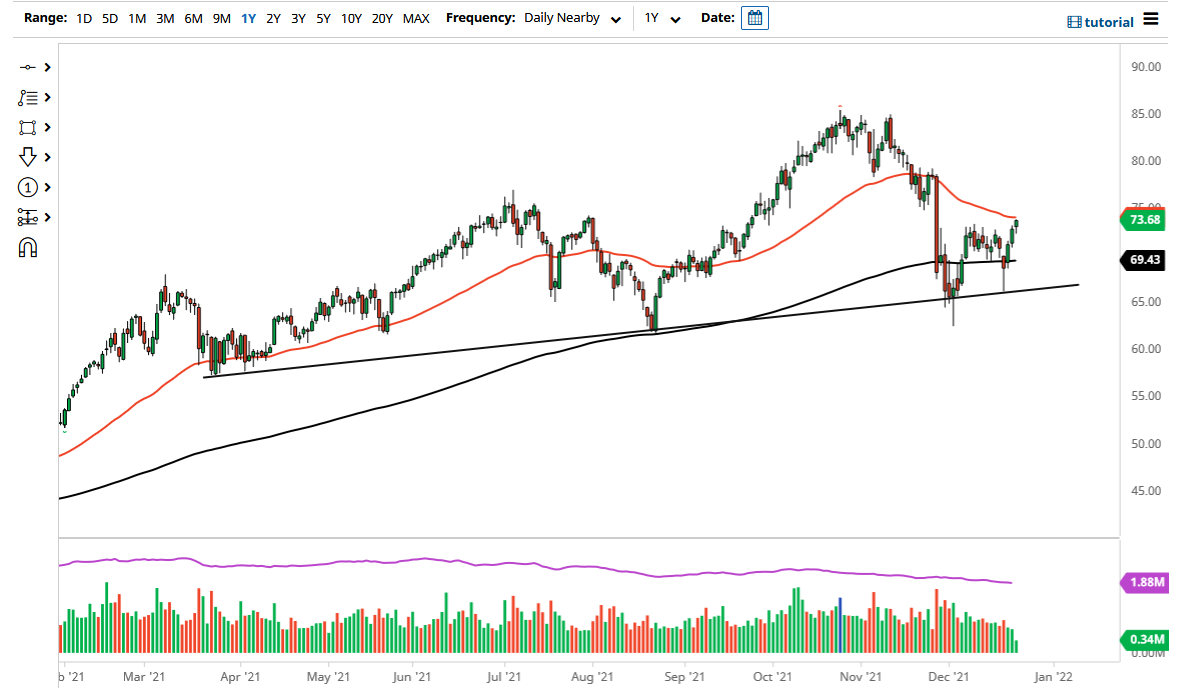Expand the 1Y period dropdown

[663, 18]
